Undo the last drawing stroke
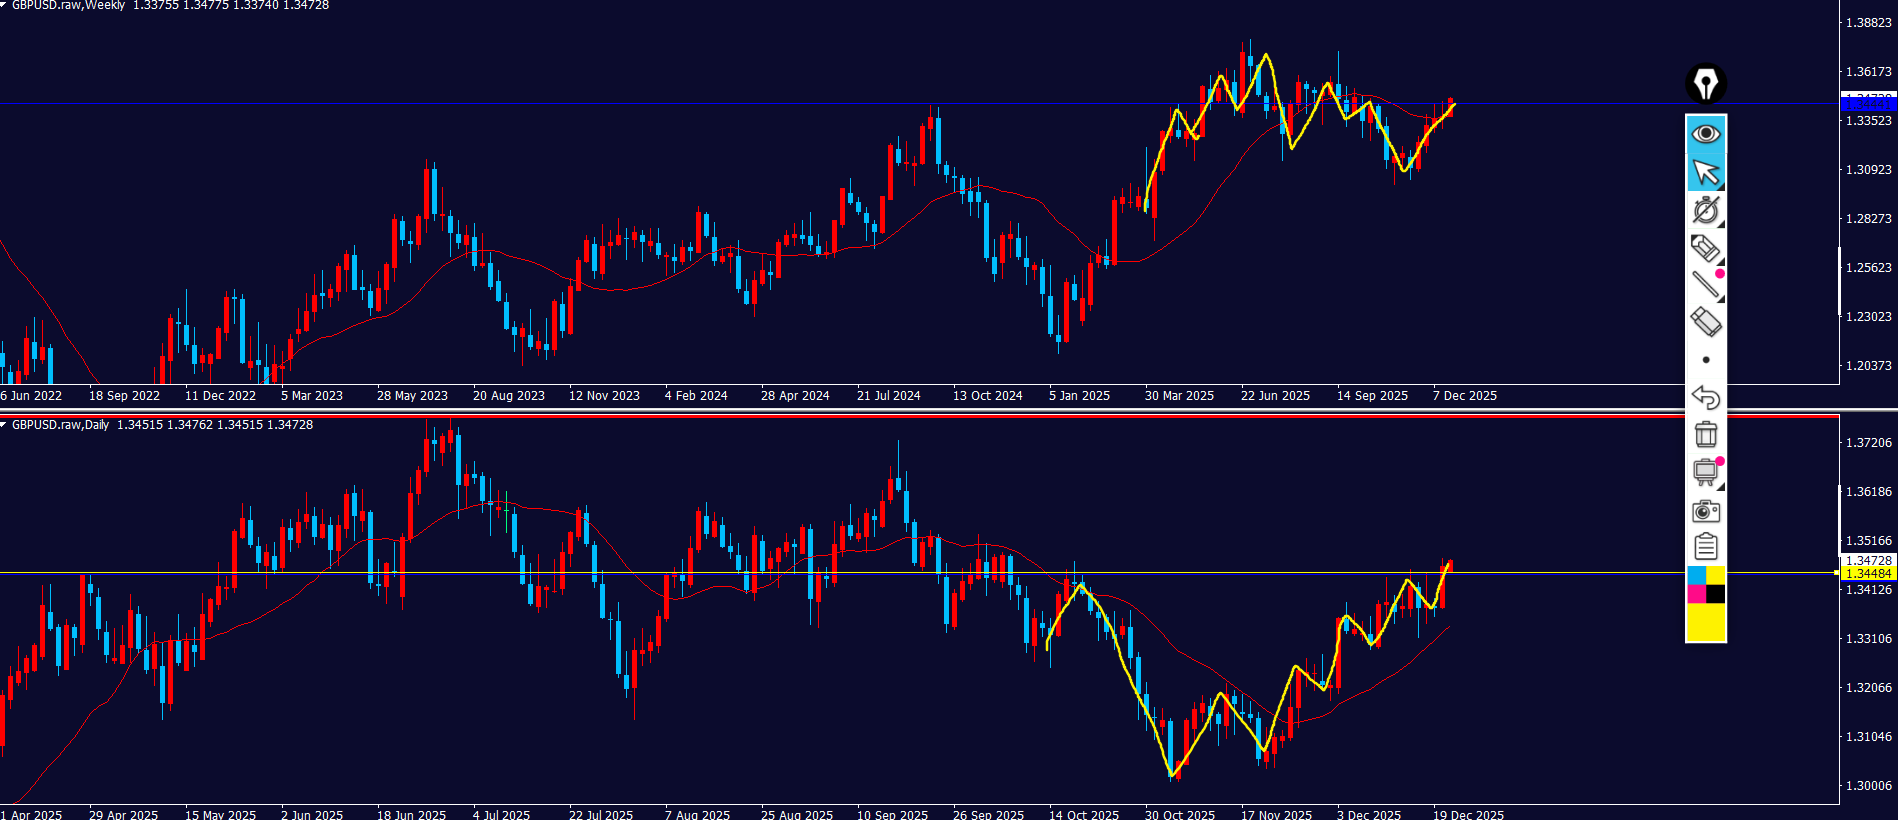The width and height of the screenshot is (1898, 820). point(1705,397)
